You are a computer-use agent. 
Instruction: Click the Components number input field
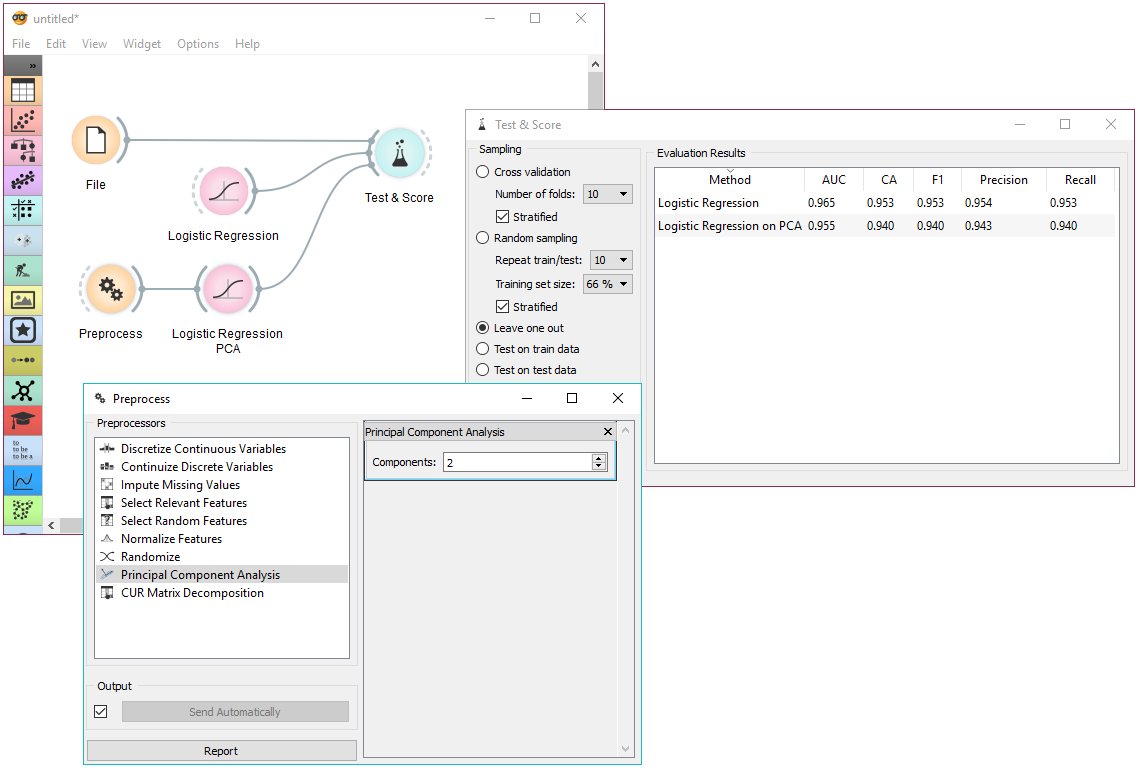point(518,462)
